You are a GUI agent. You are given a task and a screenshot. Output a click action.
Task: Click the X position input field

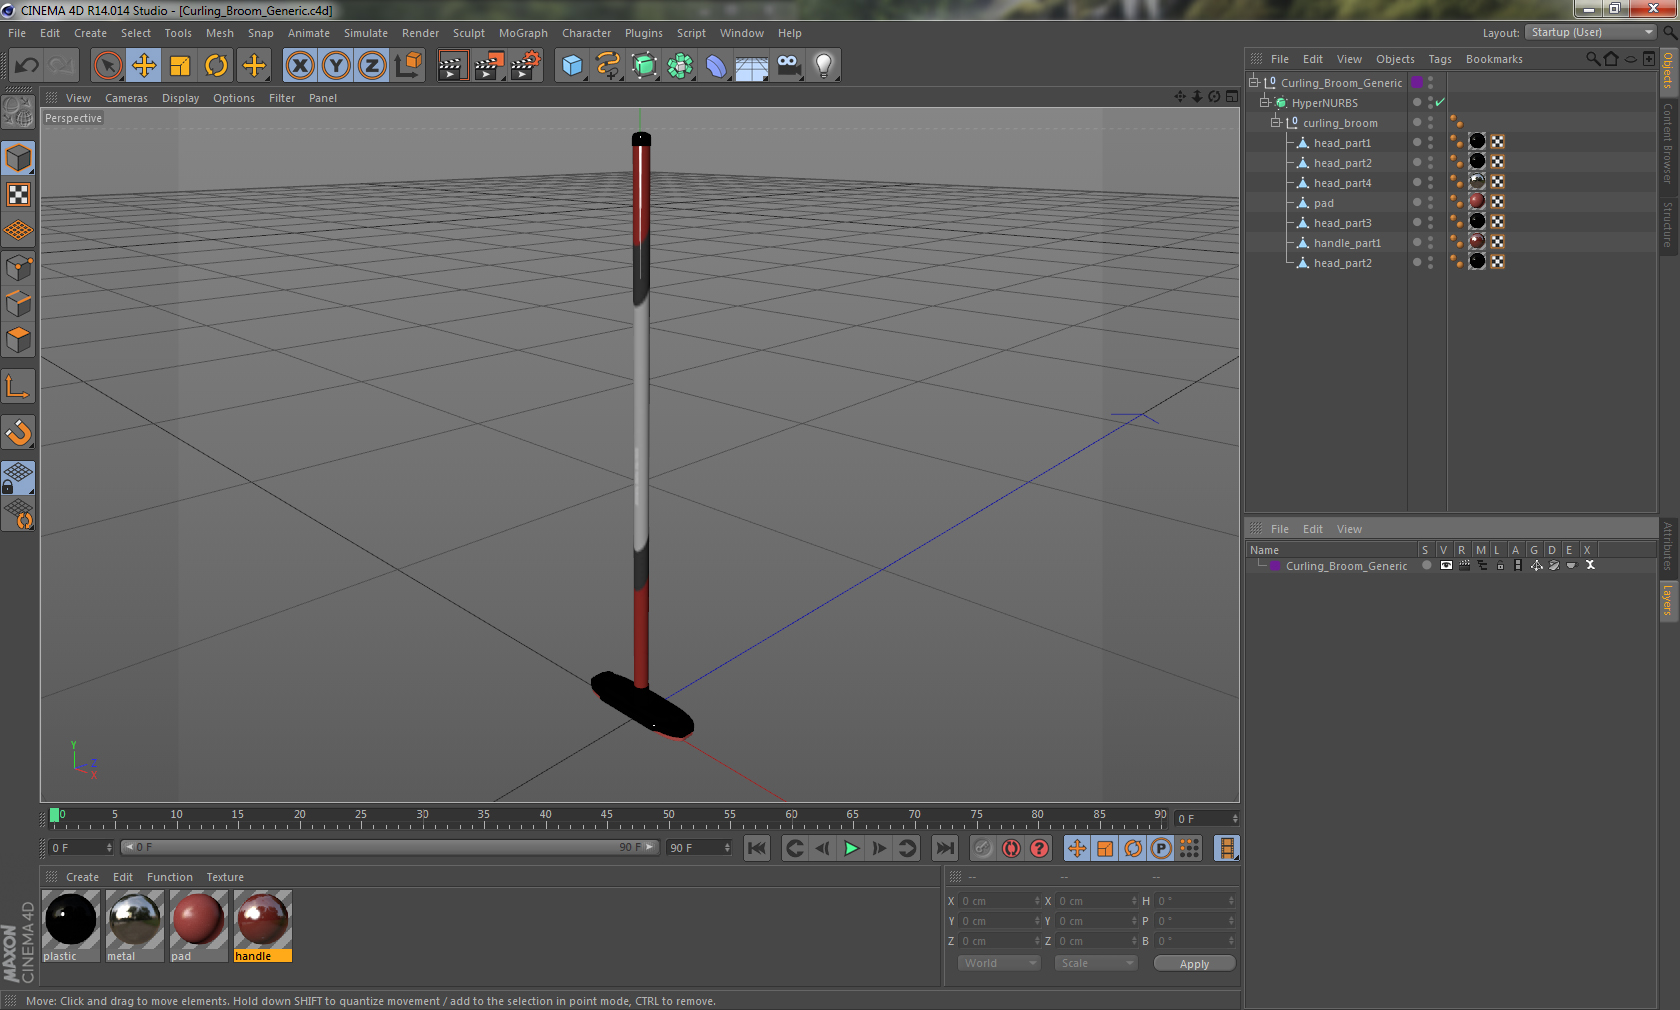click(x=1000, y=901)
